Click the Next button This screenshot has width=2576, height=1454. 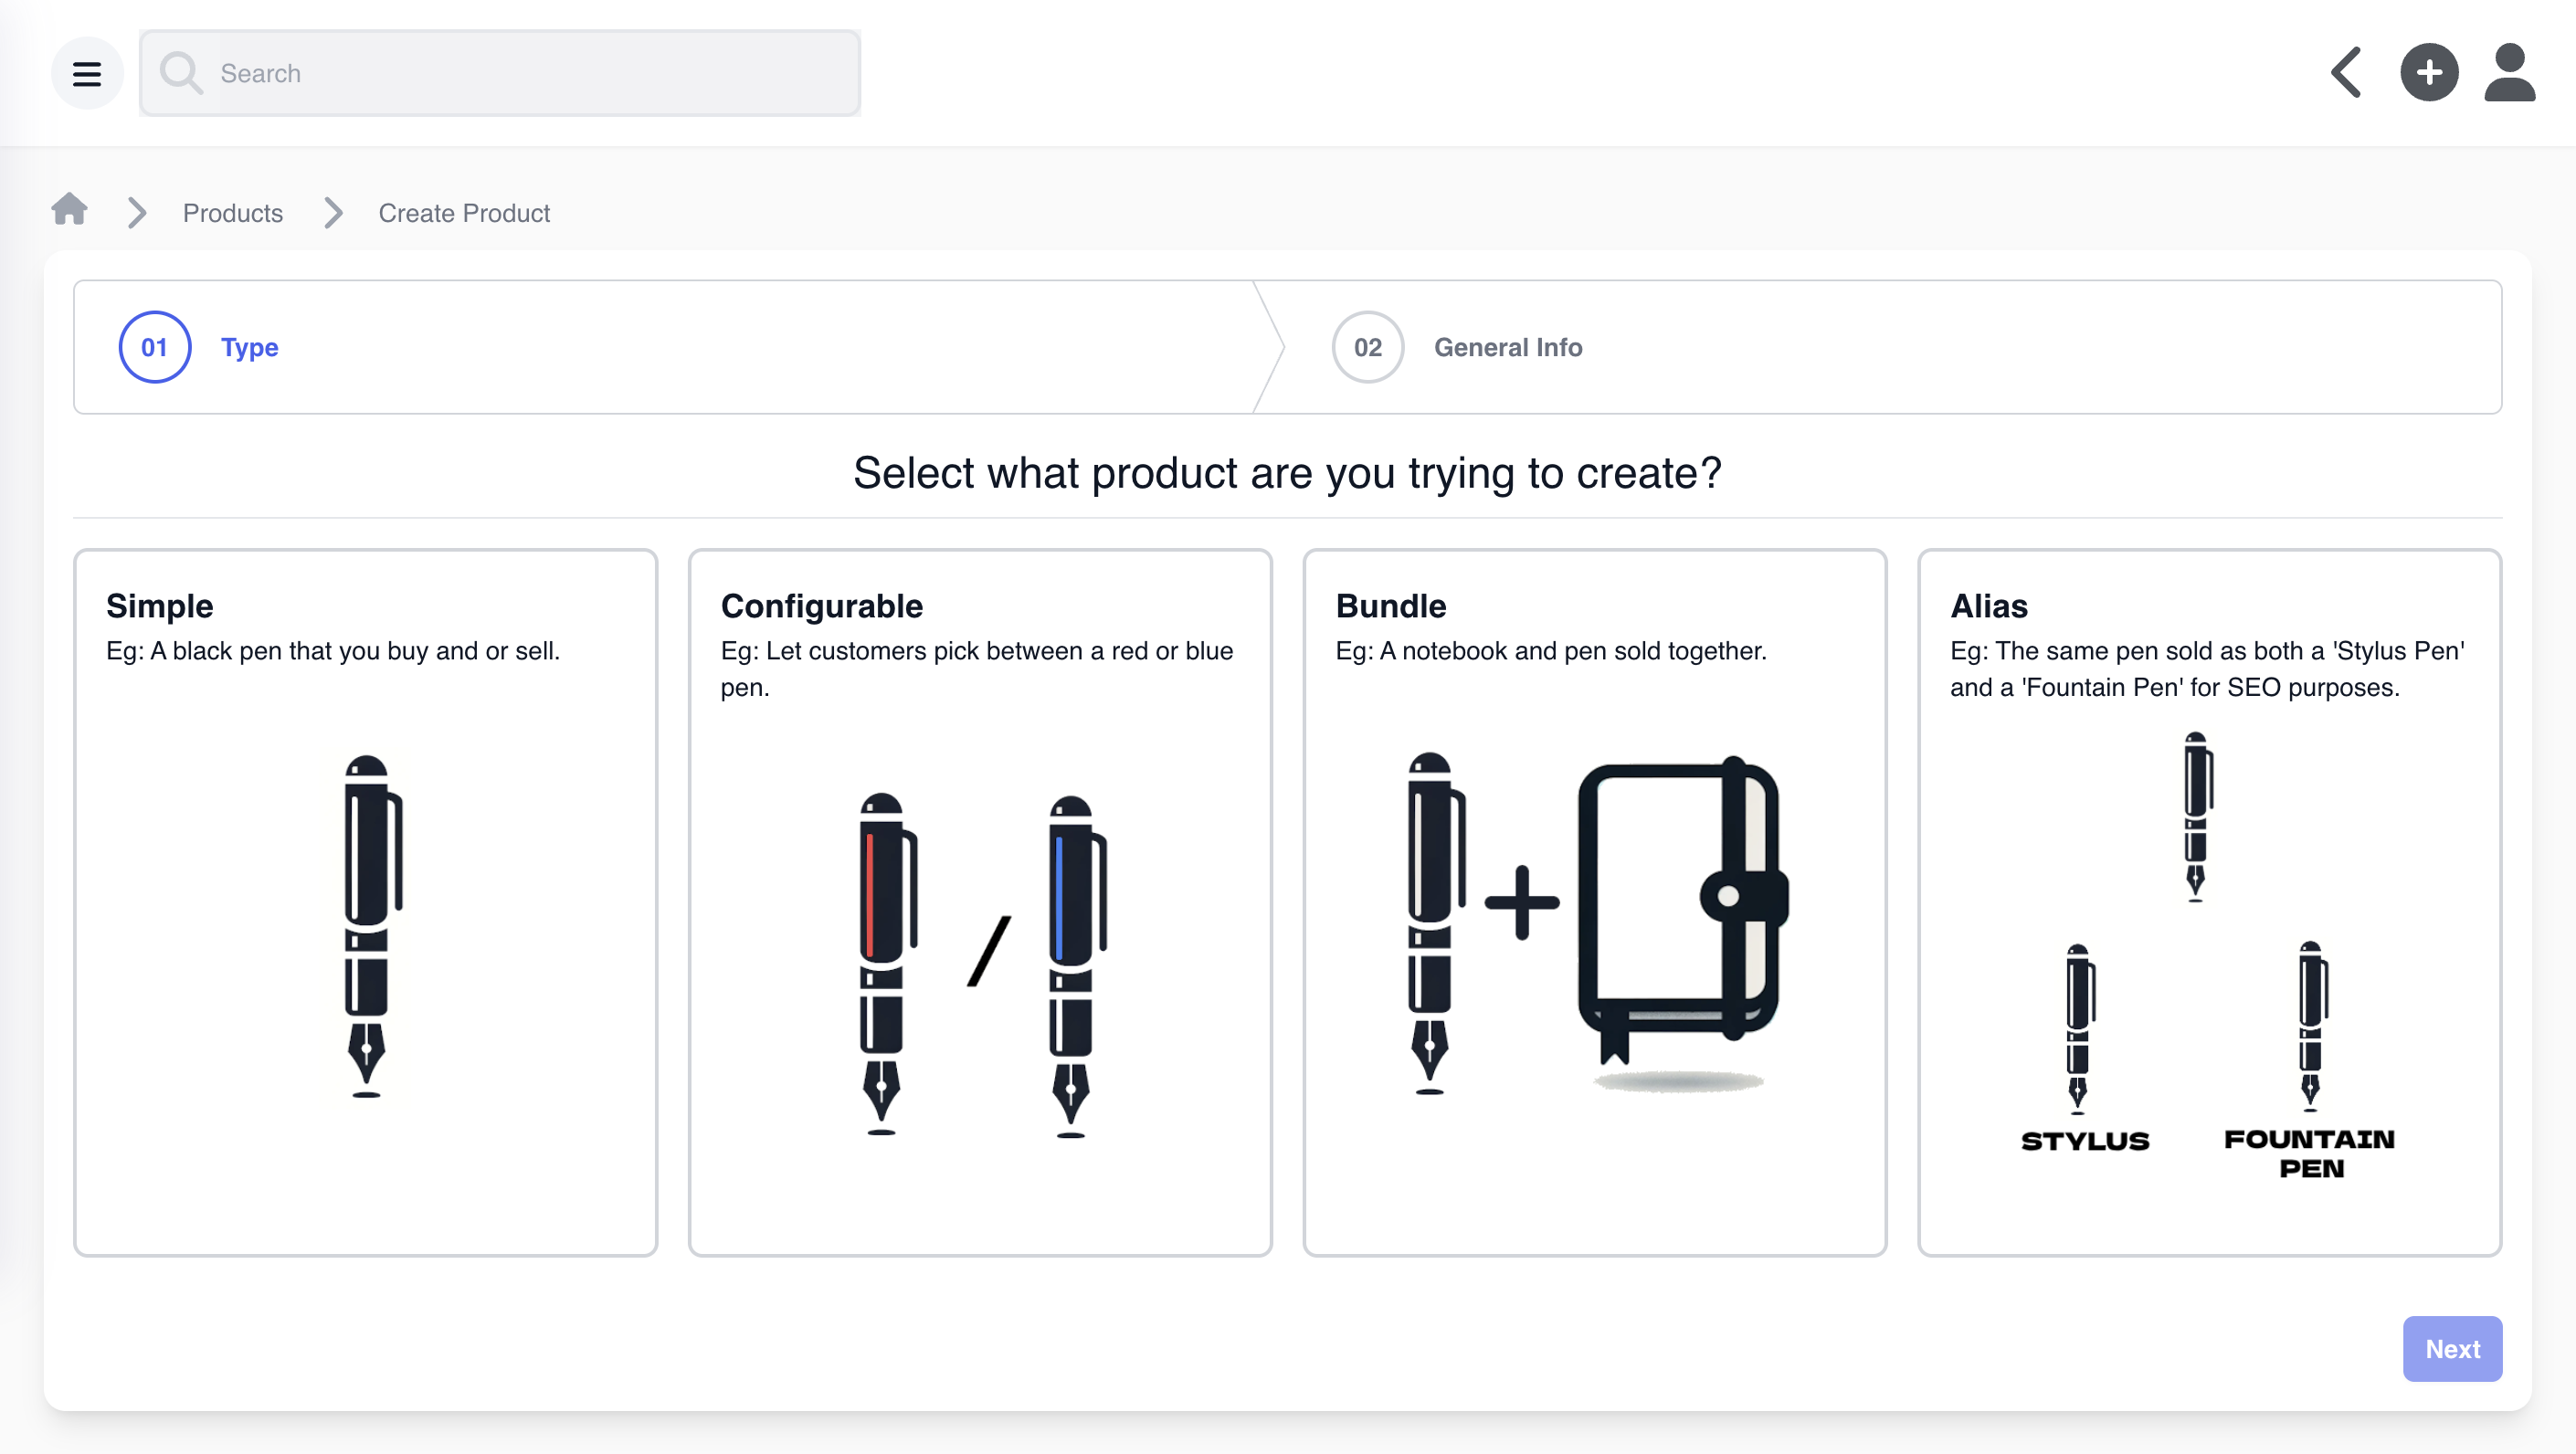point(2451,1348)
